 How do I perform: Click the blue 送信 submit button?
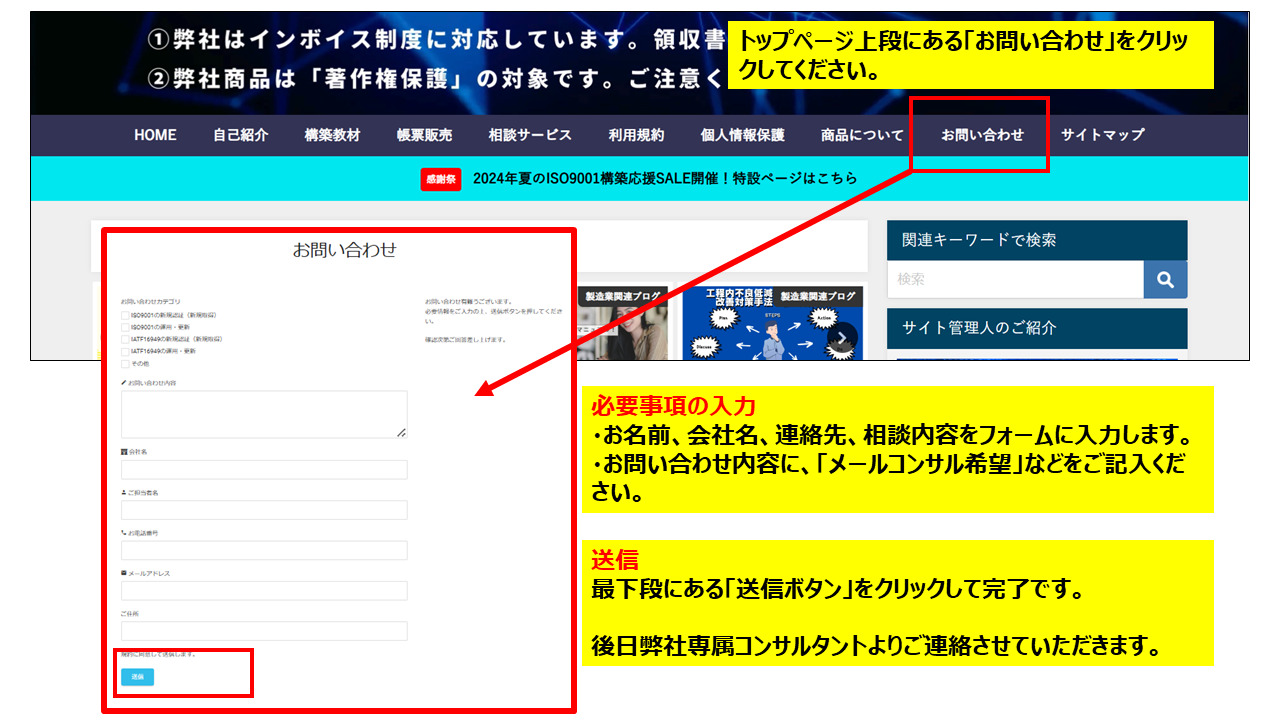(138, 677)
